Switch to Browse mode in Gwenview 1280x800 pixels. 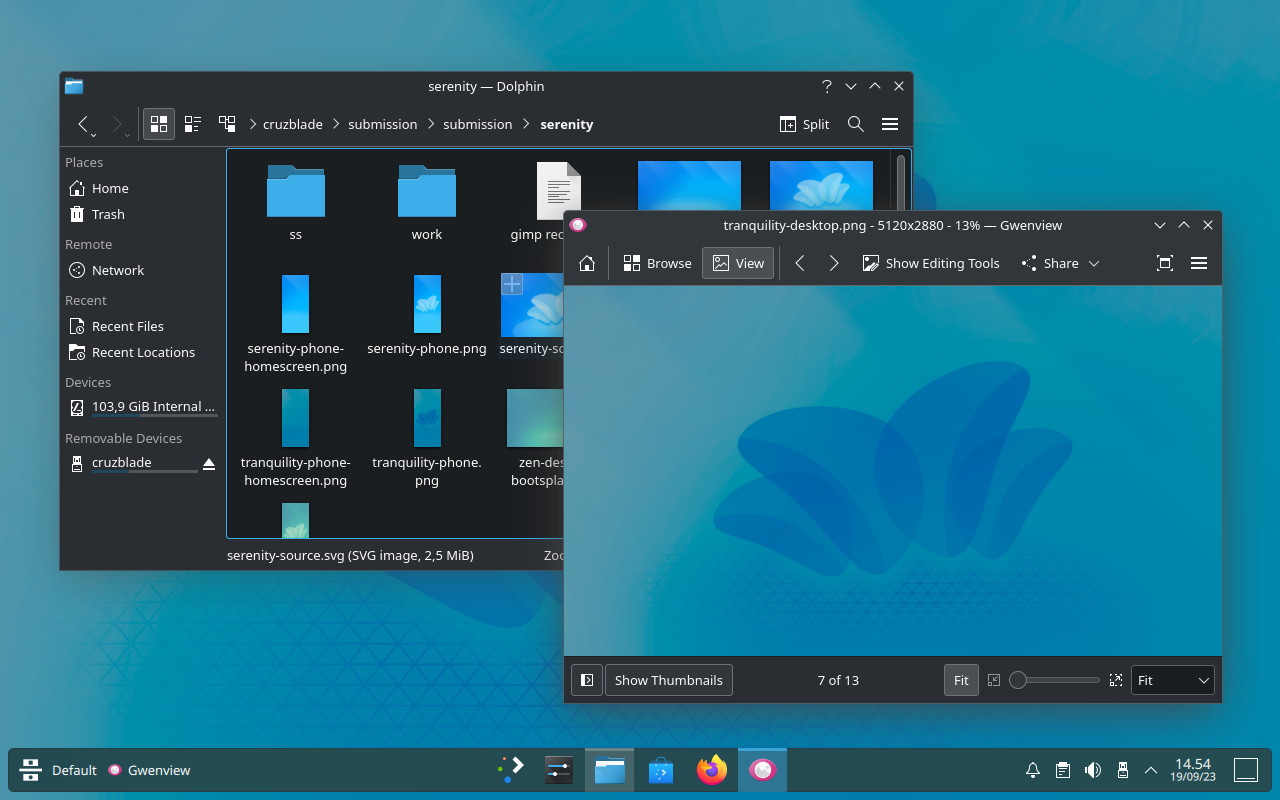click(x=656, y=263)
